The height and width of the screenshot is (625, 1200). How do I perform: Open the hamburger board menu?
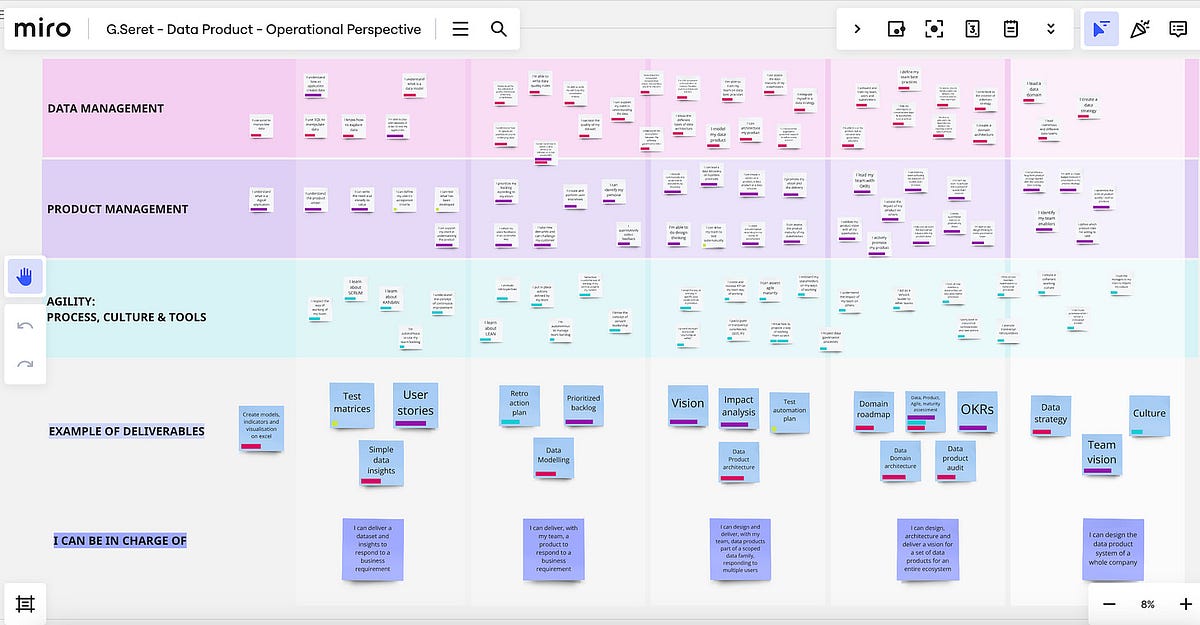tap(459, 29)
